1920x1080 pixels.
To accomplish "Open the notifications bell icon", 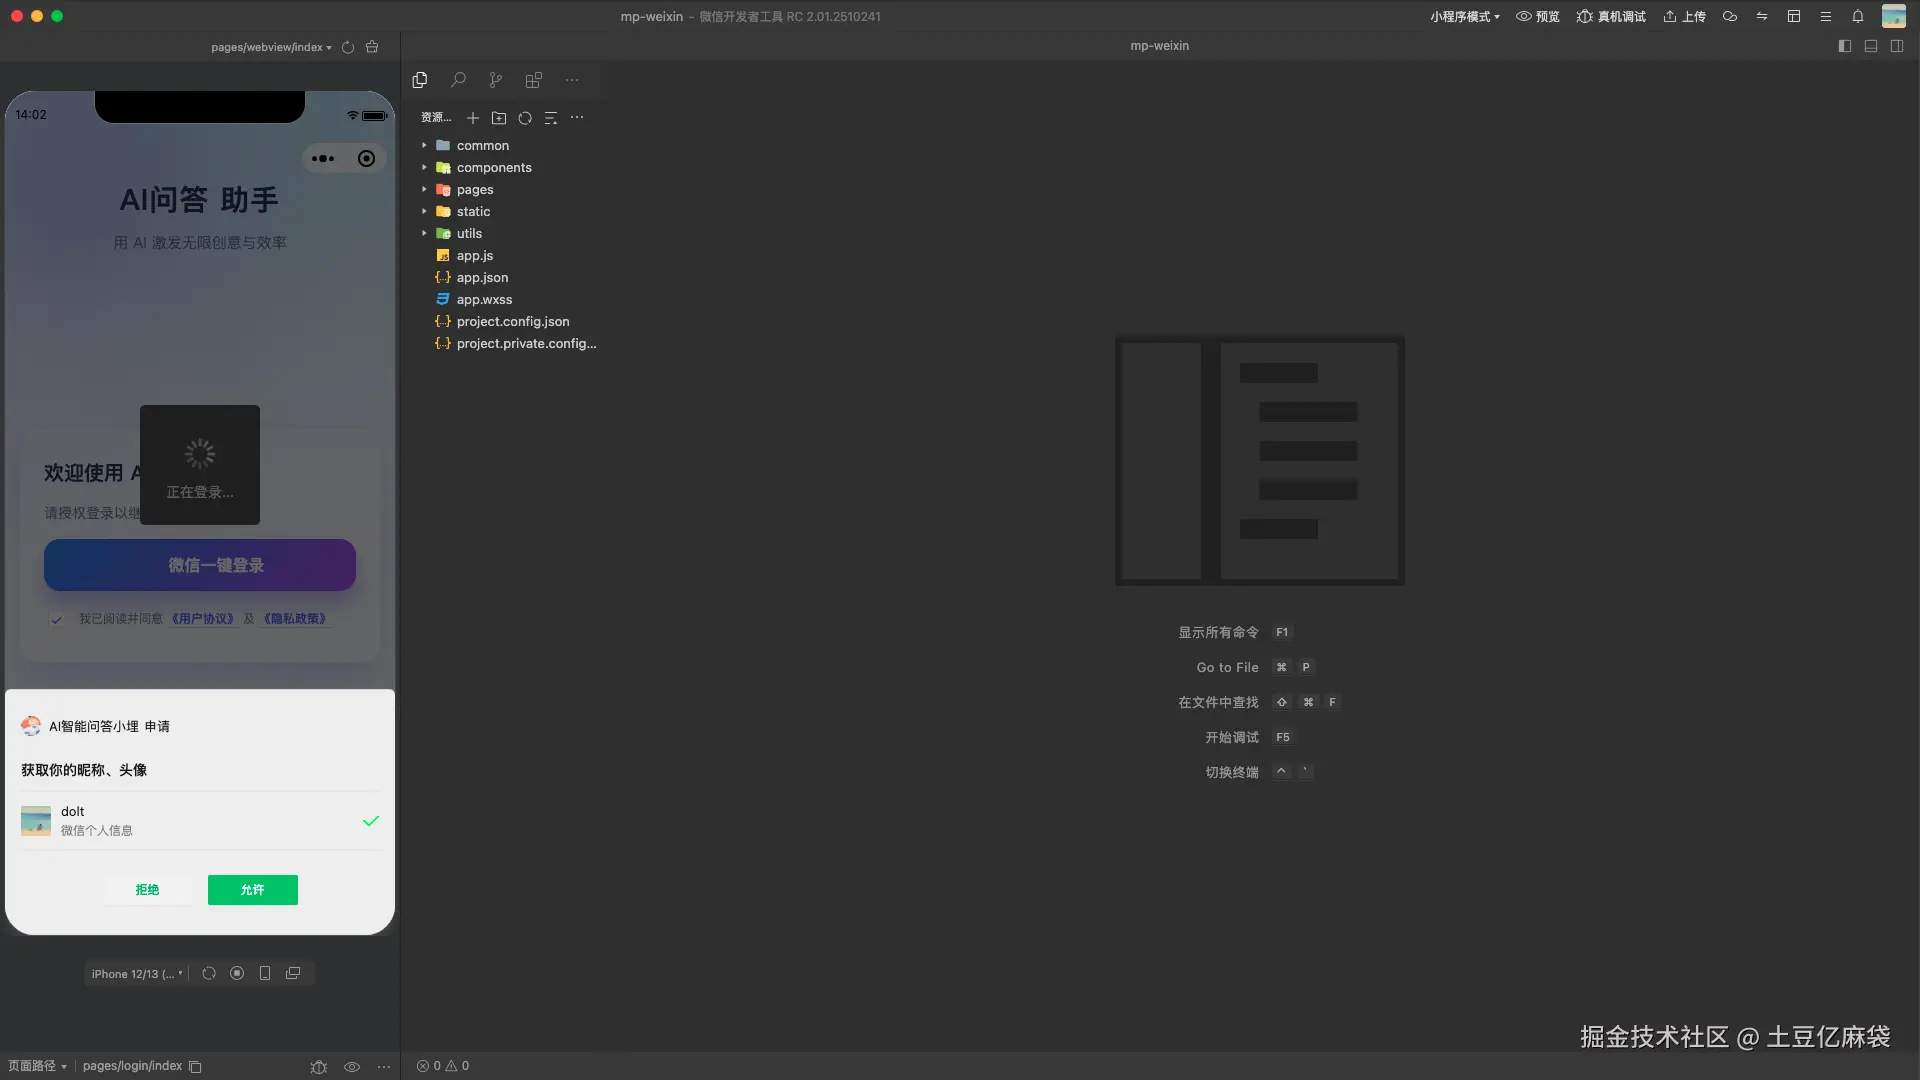I will point(1857,16).
